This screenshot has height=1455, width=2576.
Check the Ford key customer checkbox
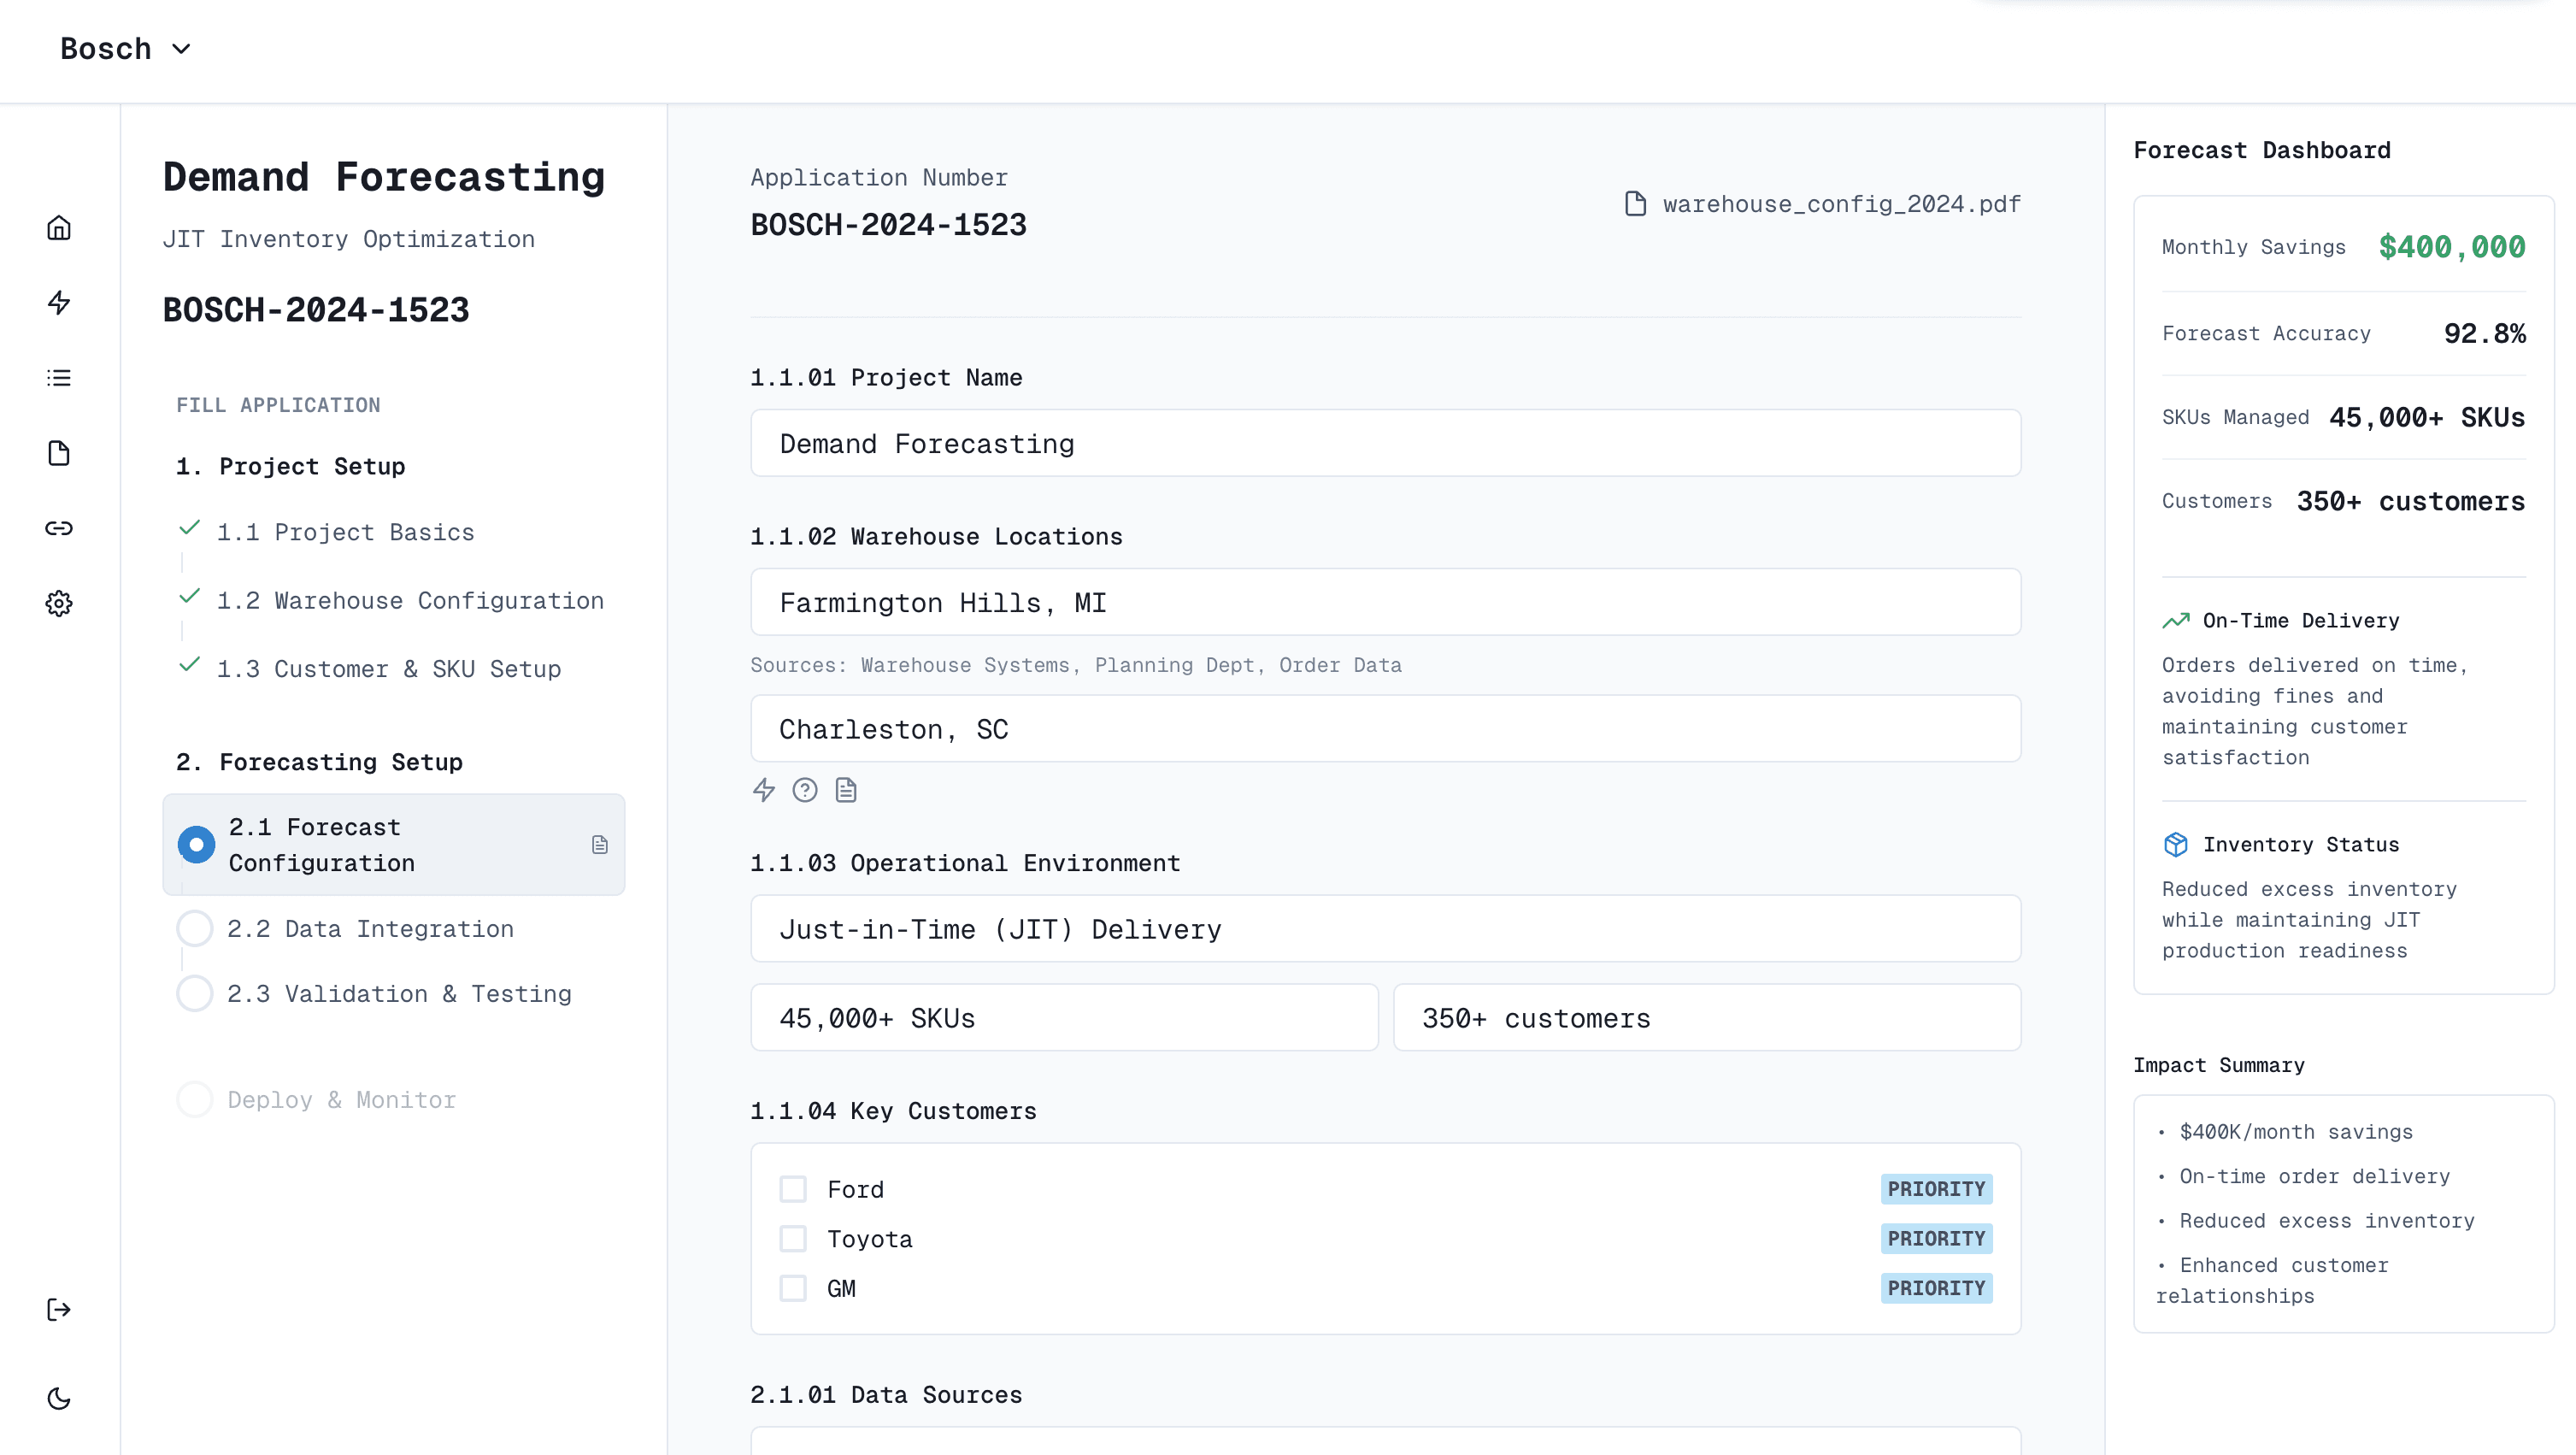click(793, 1188)
